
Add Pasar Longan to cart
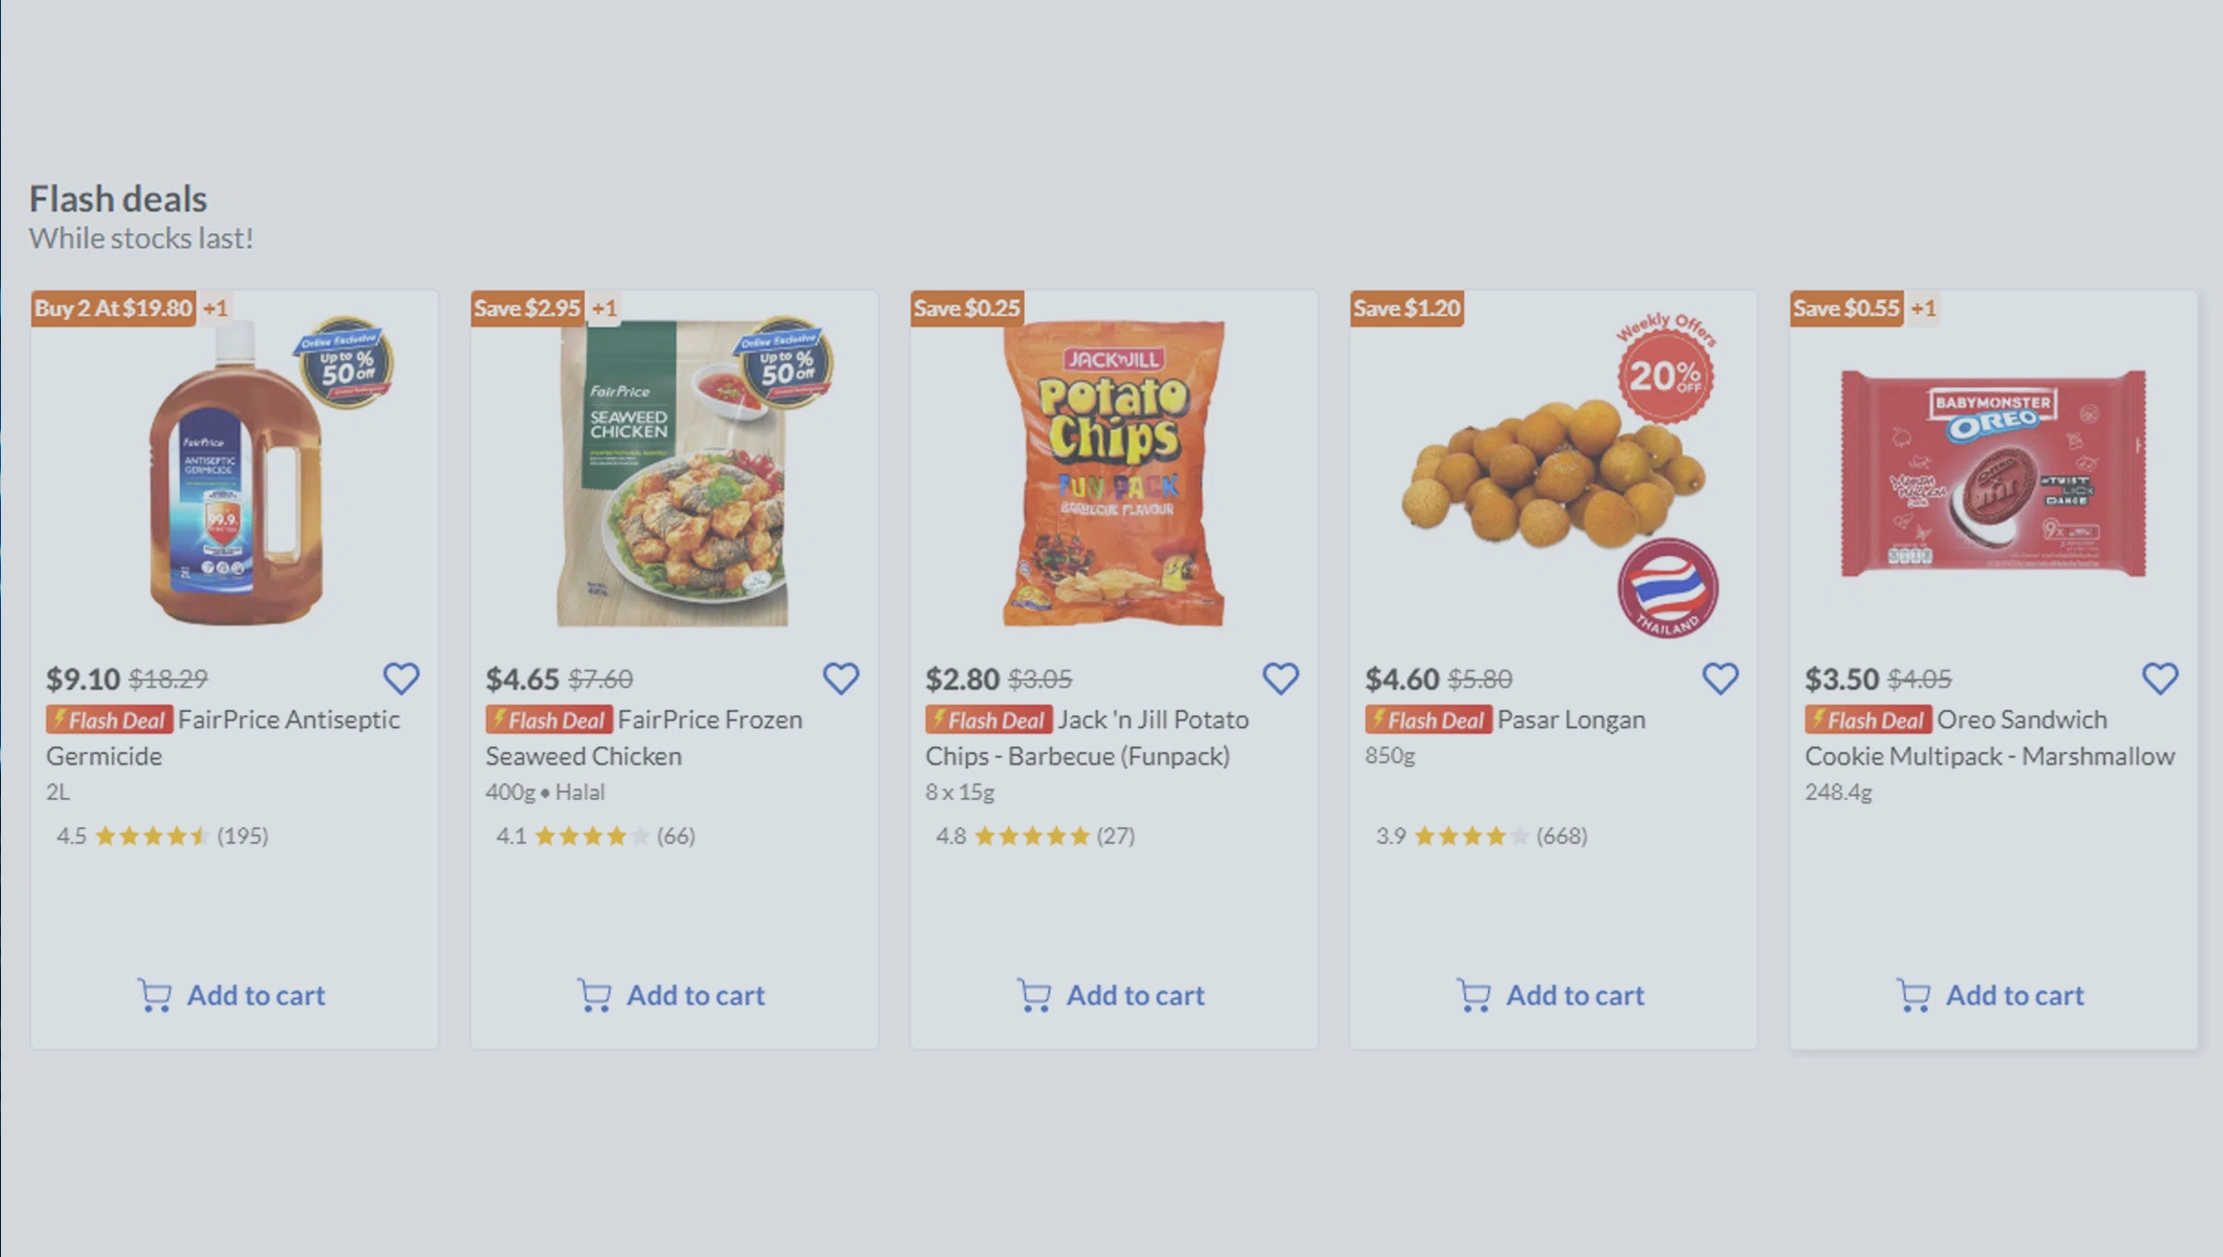(x=1552, y=995)
